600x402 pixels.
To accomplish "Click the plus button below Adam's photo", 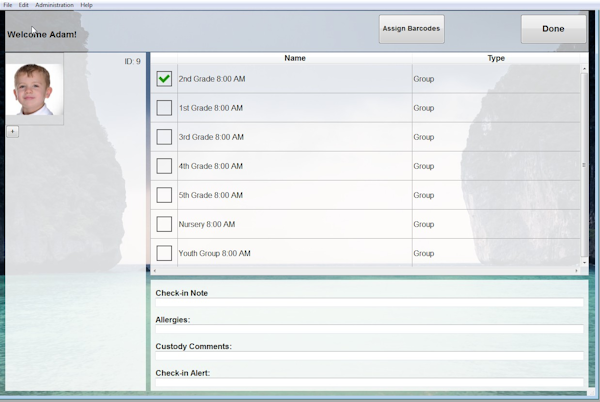I will tap(13, 132).
